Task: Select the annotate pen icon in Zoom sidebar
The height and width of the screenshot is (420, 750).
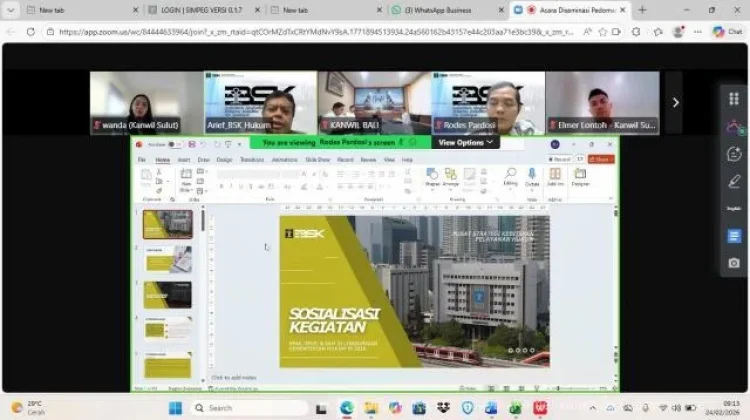Action: tap(734, 182)
